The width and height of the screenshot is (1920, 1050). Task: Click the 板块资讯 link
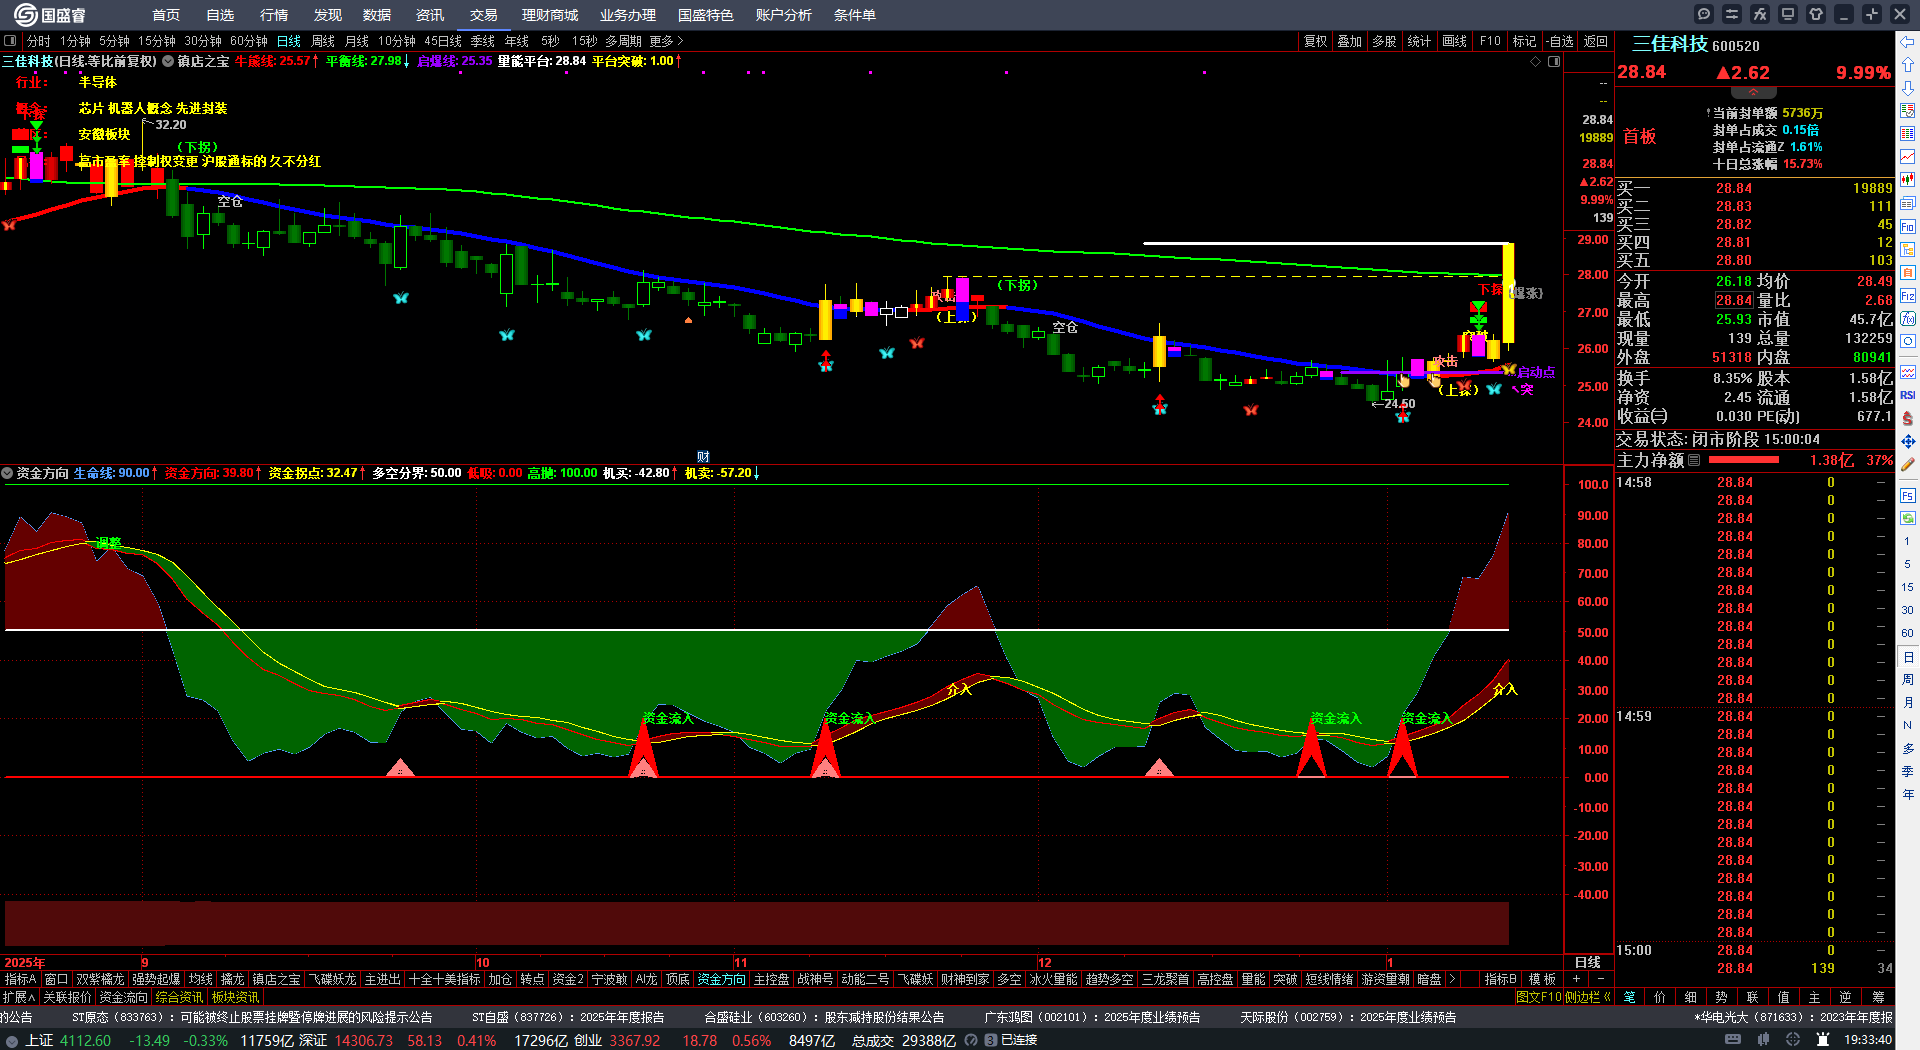pyautogui.click(x=236, y=997)
